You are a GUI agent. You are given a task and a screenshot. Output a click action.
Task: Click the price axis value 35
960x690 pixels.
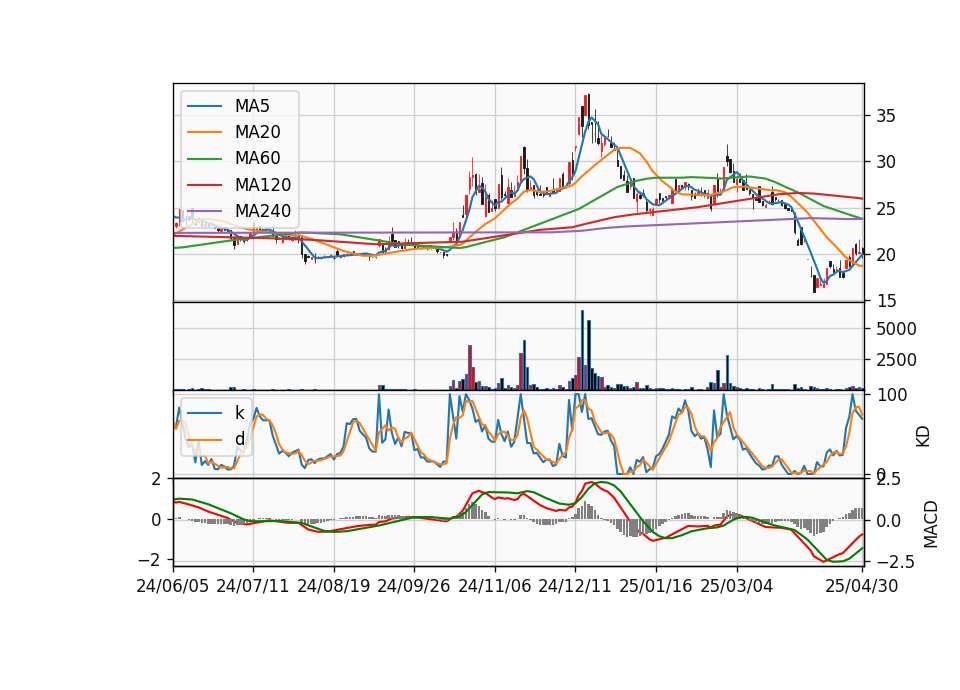point(886,116)
